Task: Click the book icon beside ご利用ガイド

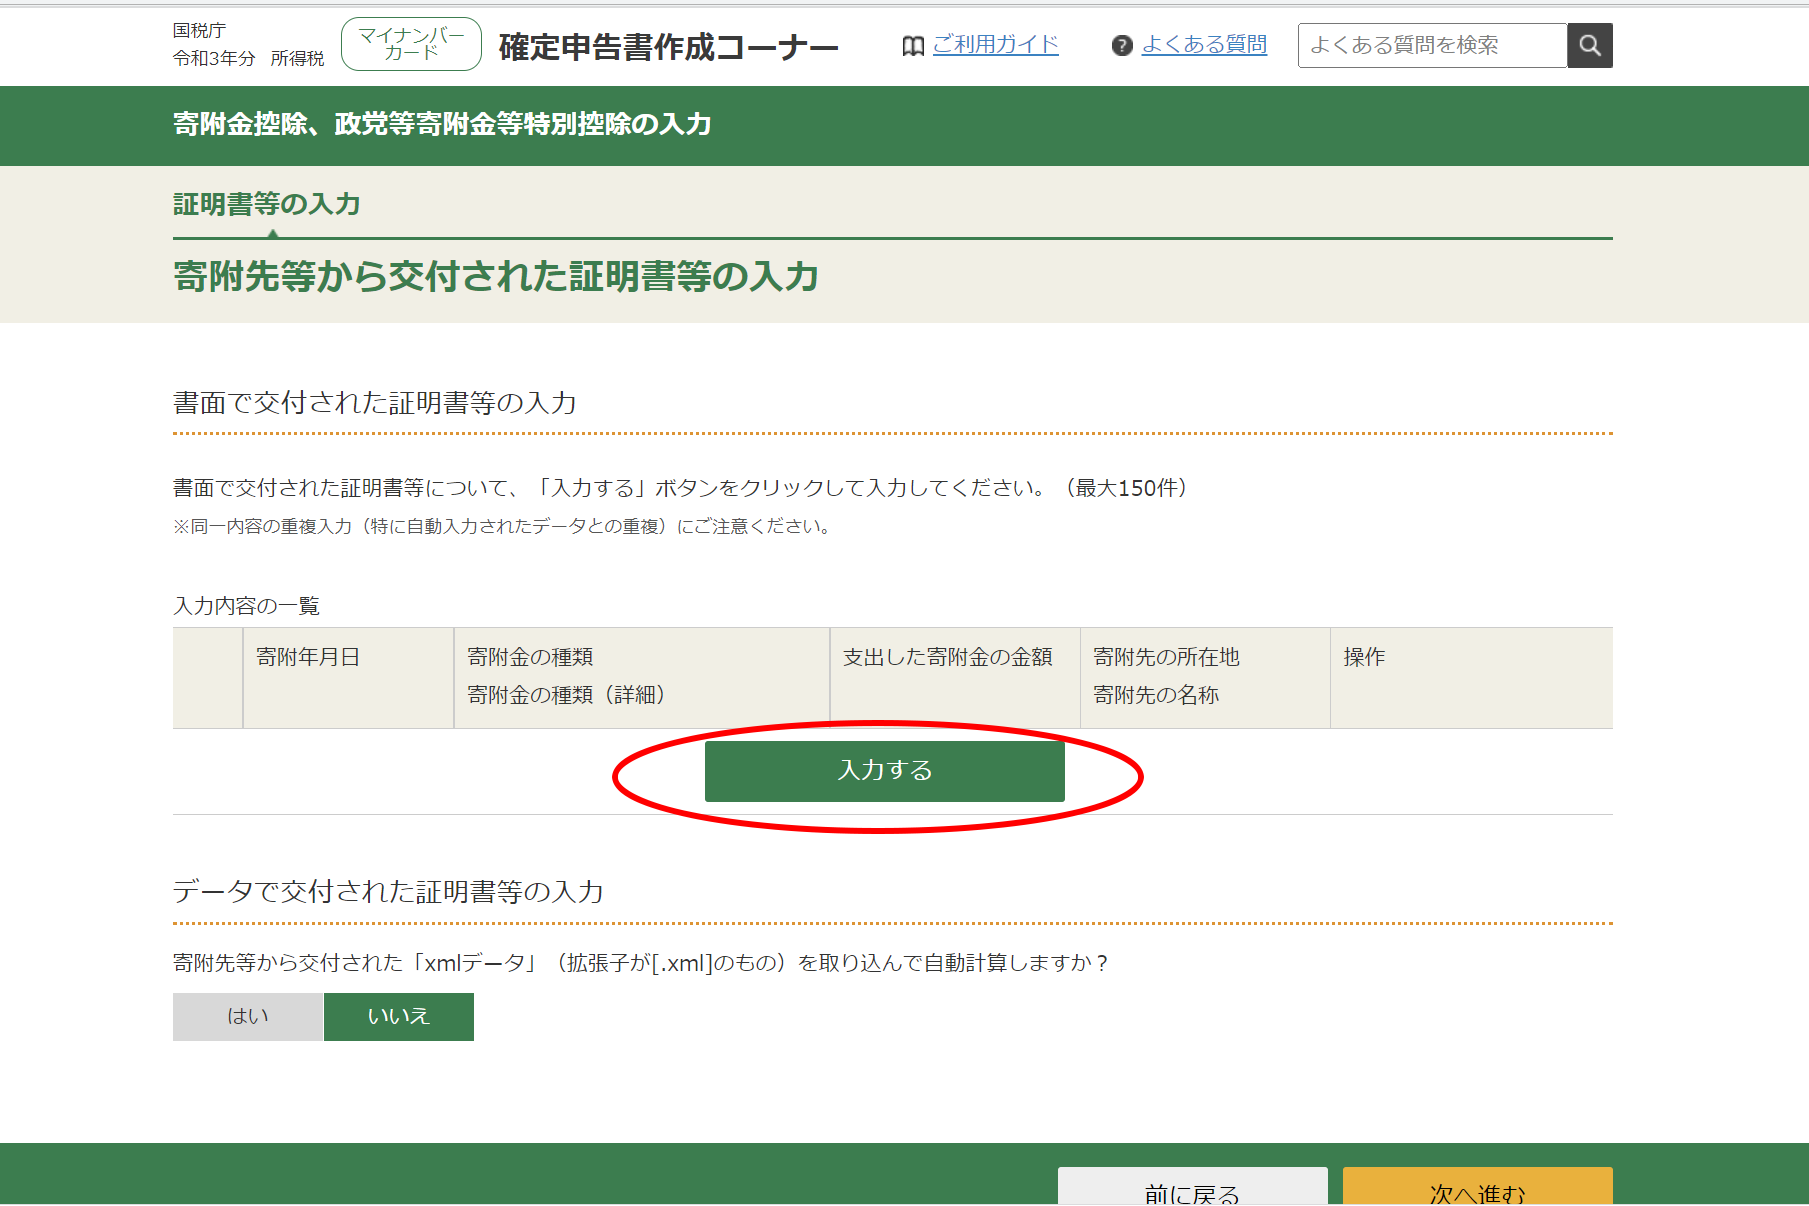Action: (912, 46)
